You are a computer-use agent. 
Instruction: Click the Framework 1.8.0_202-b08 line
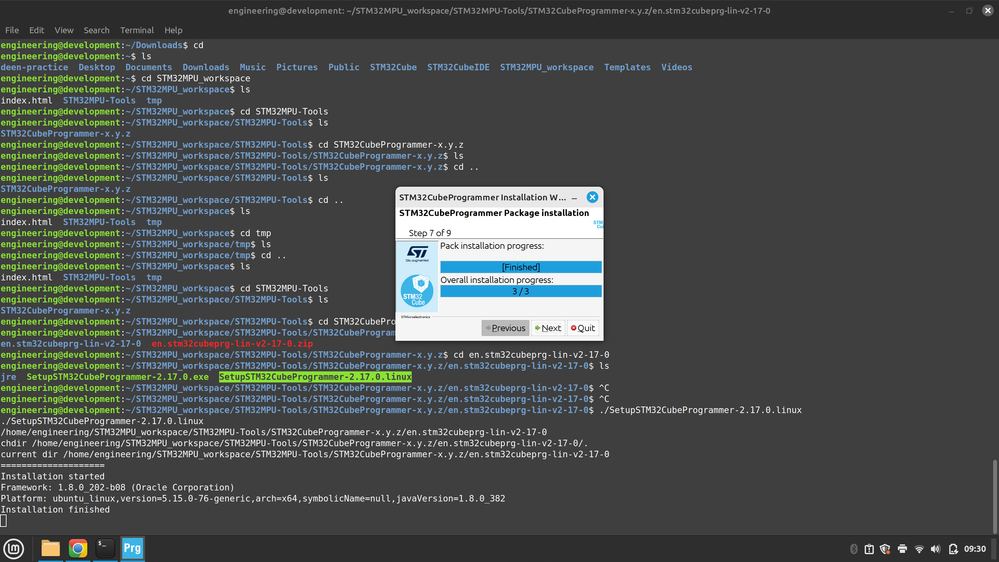coord(118,487)
